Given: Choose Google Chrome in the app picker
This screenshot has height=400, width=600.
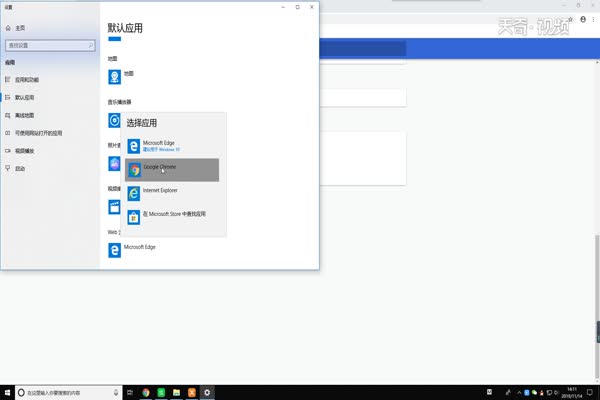Looking at the screenshot, I should pyautogui.click(x=172, y=170).
